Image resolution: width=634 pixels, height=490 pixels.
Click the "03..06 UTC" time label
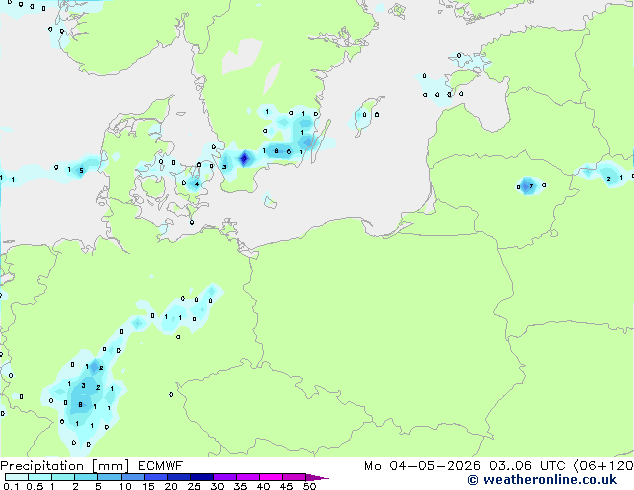tap(527, 466)
